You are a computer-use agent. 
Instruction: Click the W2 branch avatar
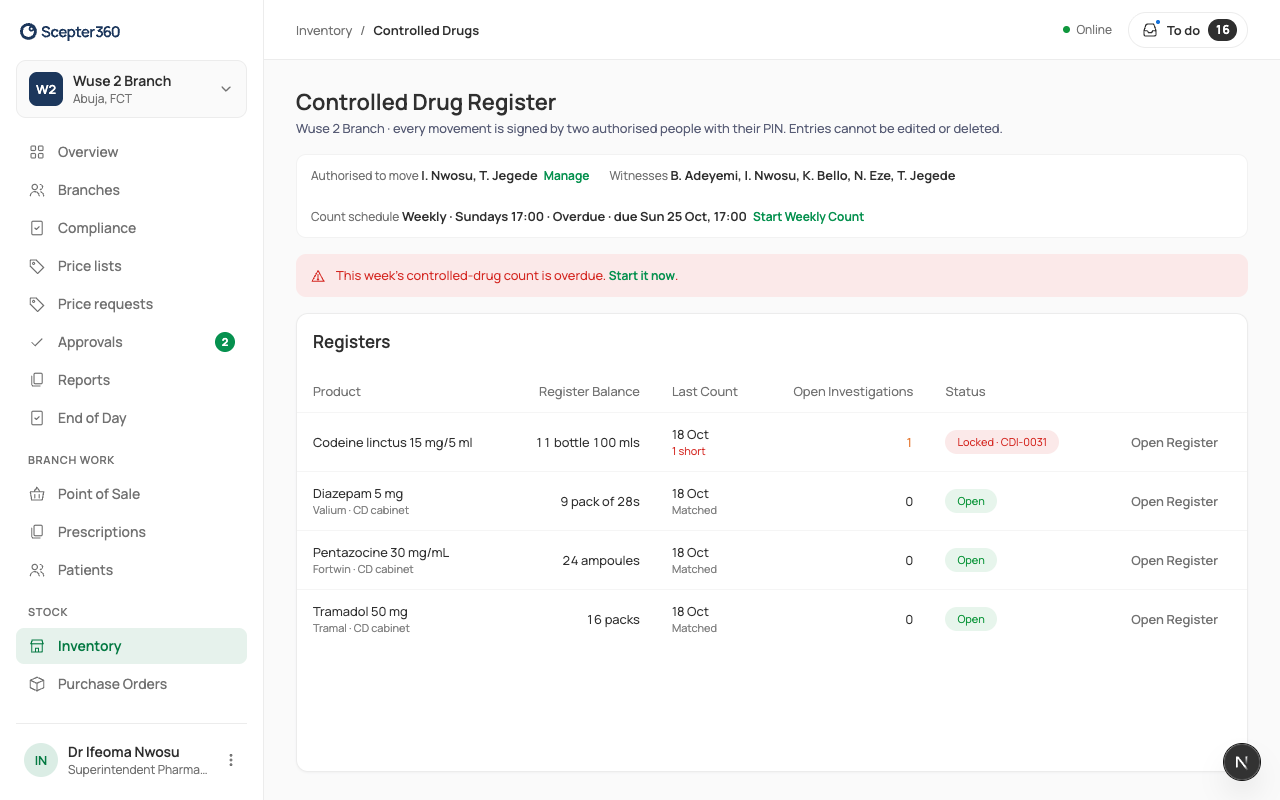pyautogui.click(x=46, y=89)
